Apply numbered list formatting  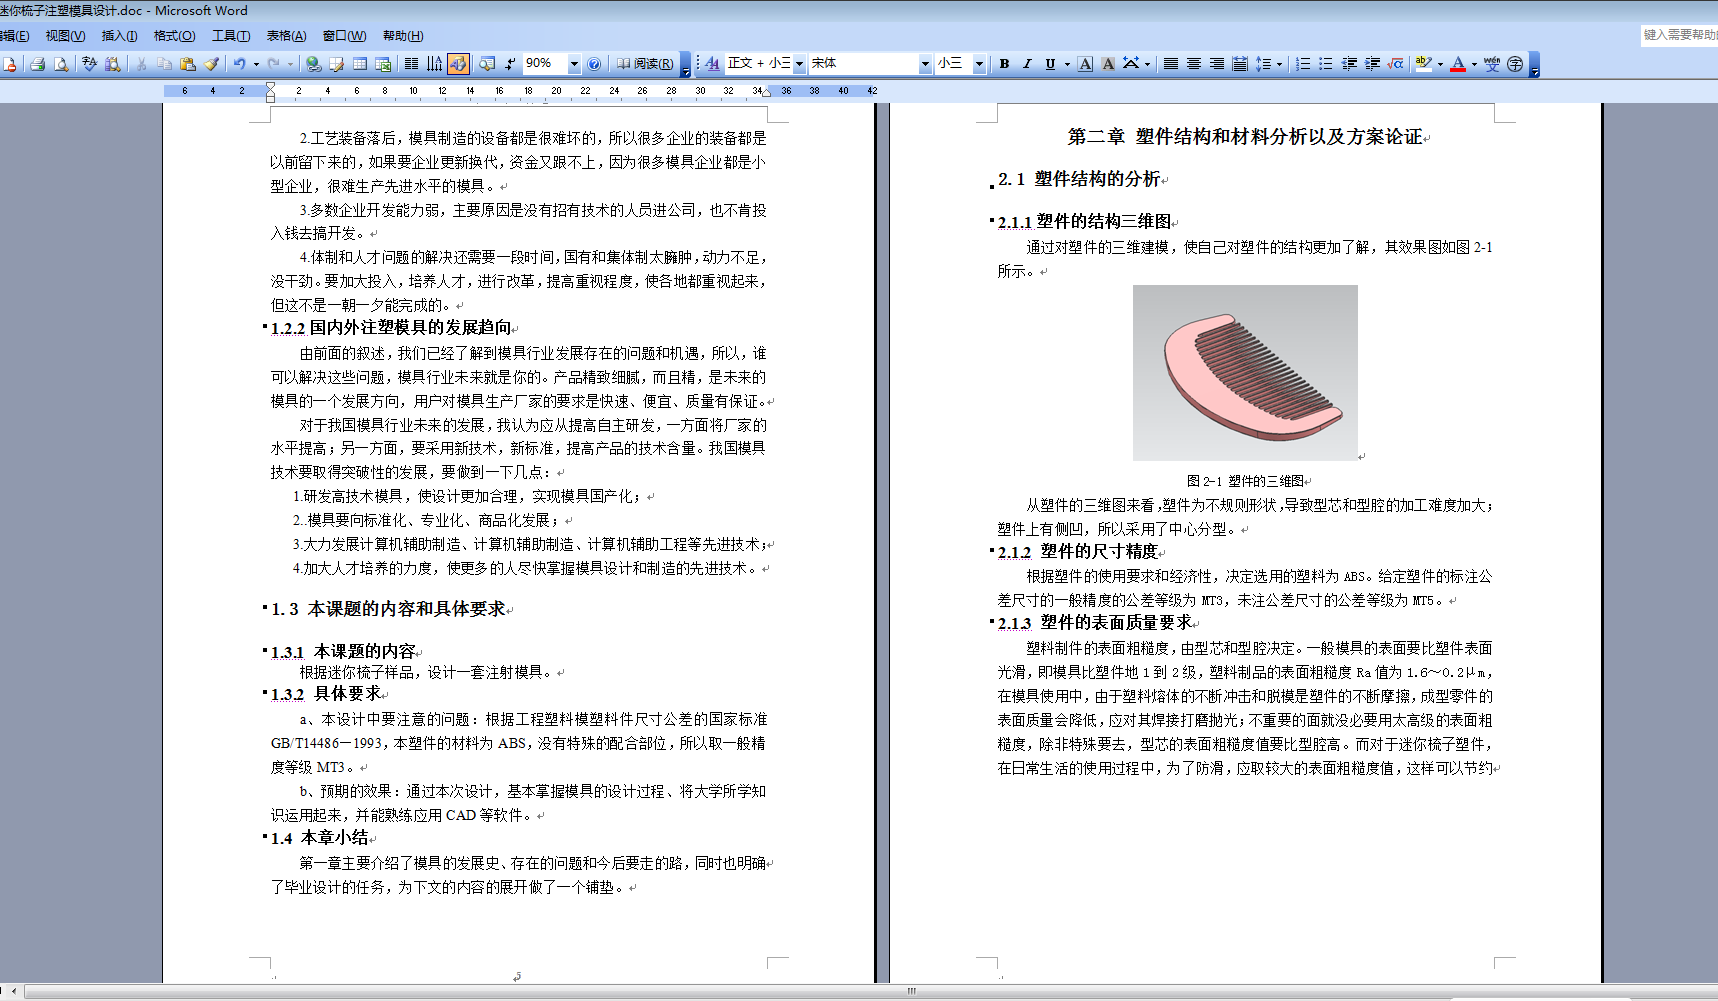[1303, 64]
